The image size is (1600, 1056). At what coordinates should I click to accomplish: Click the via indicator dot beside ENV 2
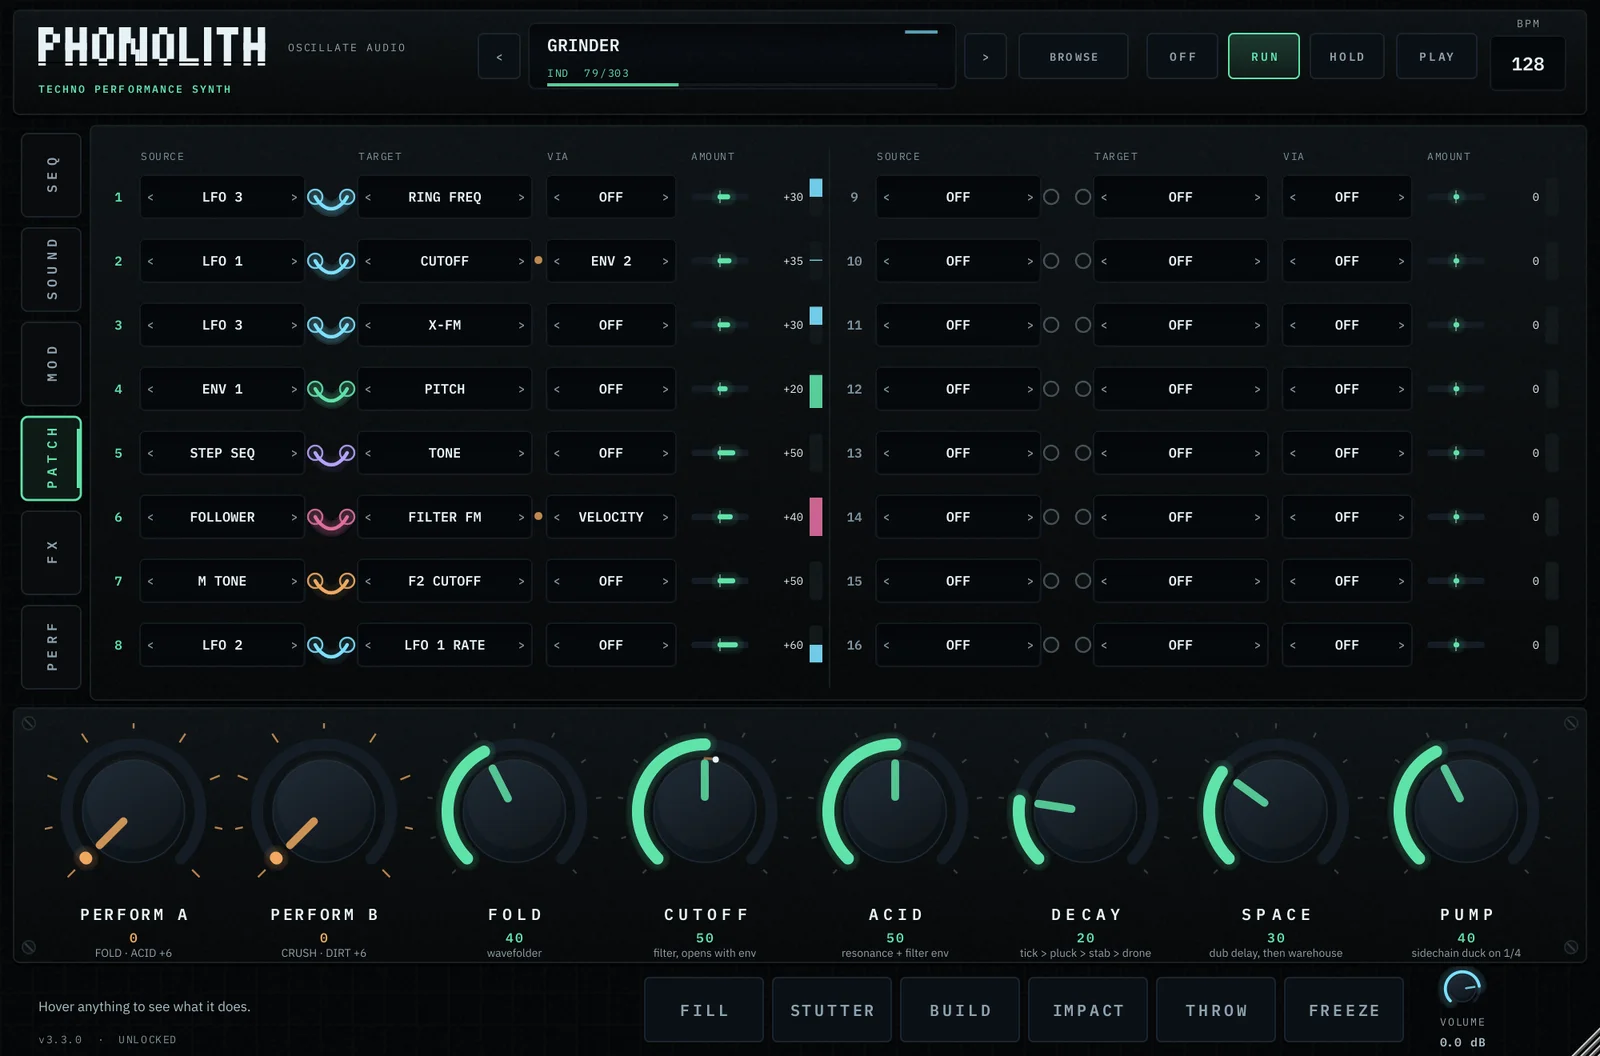coord(538,260)
